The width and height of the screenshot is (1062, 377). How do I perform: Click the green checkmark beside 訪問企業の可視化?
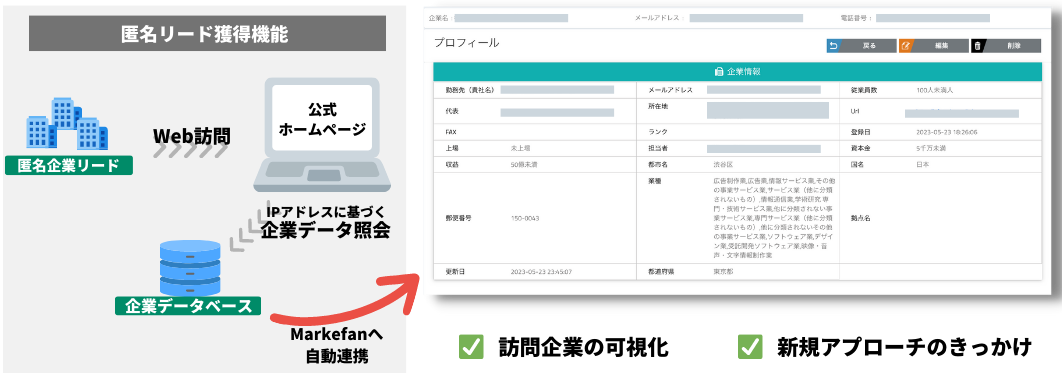[x=470, y=347]
